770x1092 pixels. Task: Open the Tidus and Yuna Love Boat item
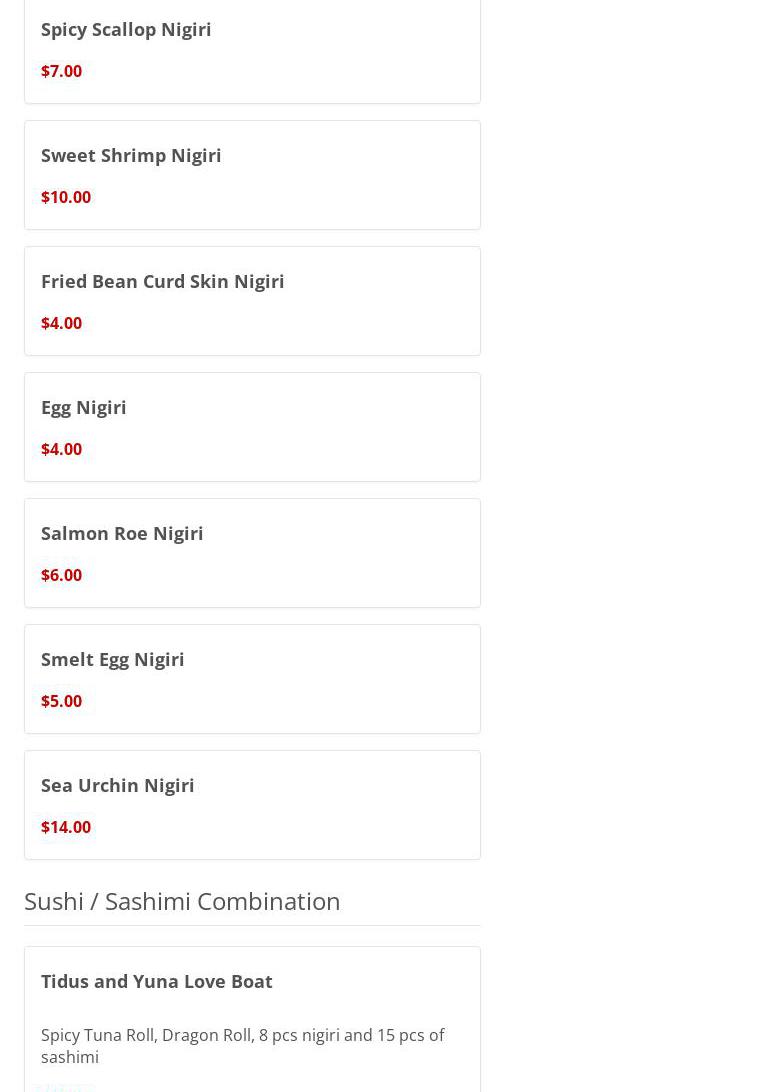pos(156,981)
